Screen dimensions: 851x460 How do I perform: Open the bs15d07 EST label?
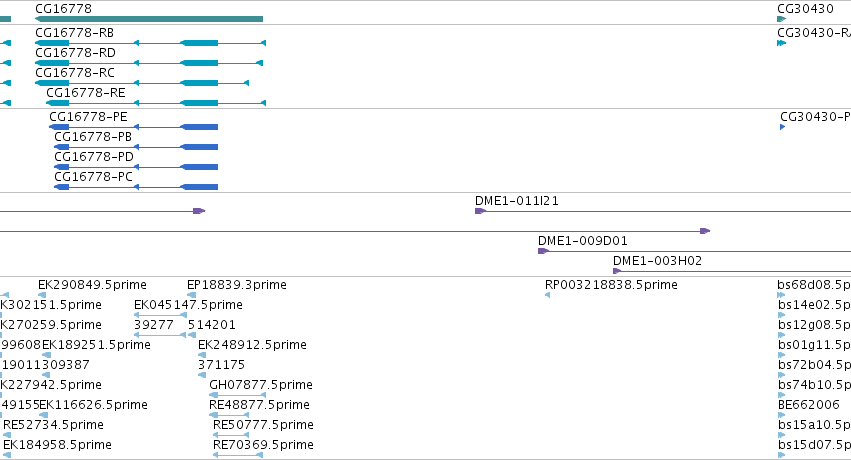point(814,445)
